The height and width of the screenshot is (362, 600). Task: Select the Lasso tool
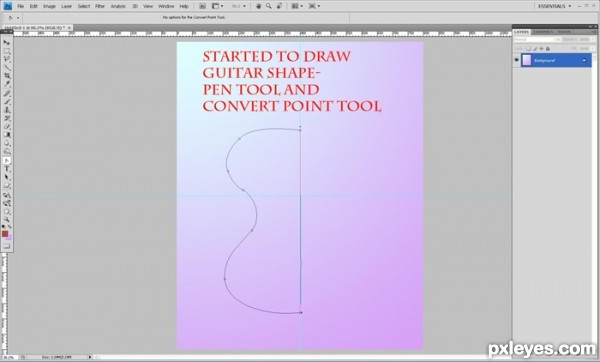click(x=7, y=59)
